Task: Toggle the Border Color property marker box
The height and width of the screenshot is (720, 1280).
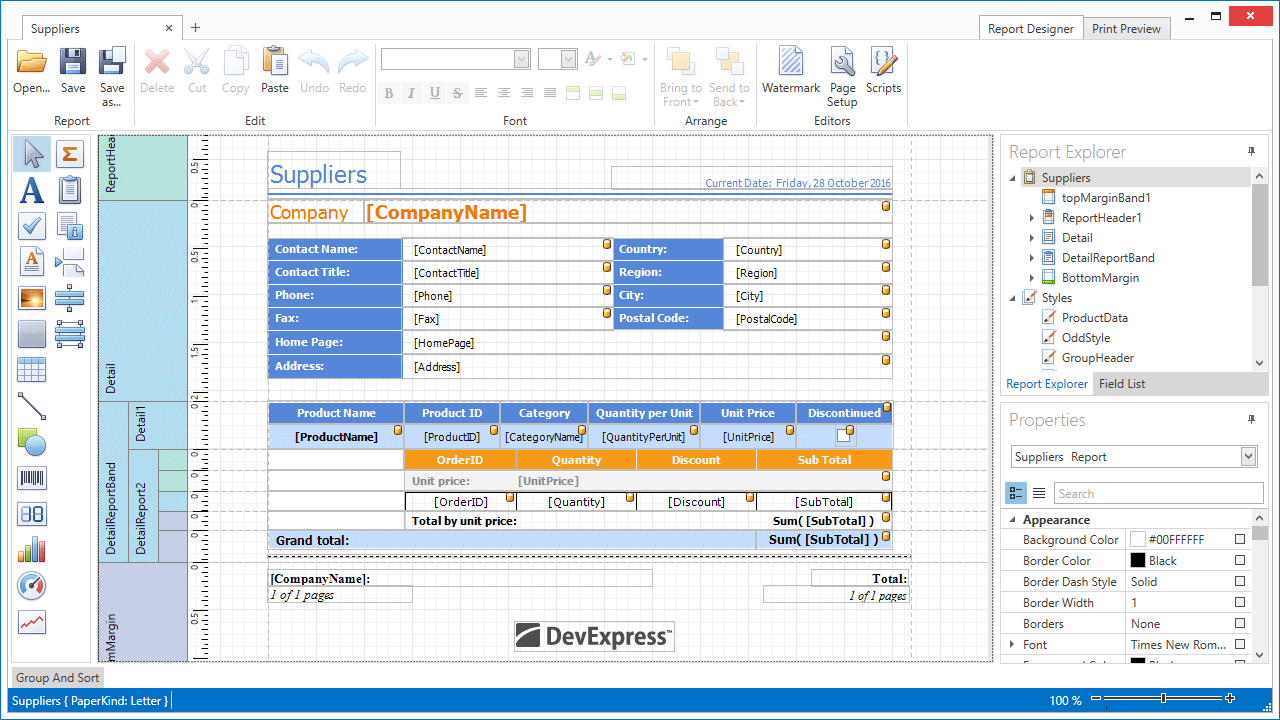Action: tap(1240, 560)
